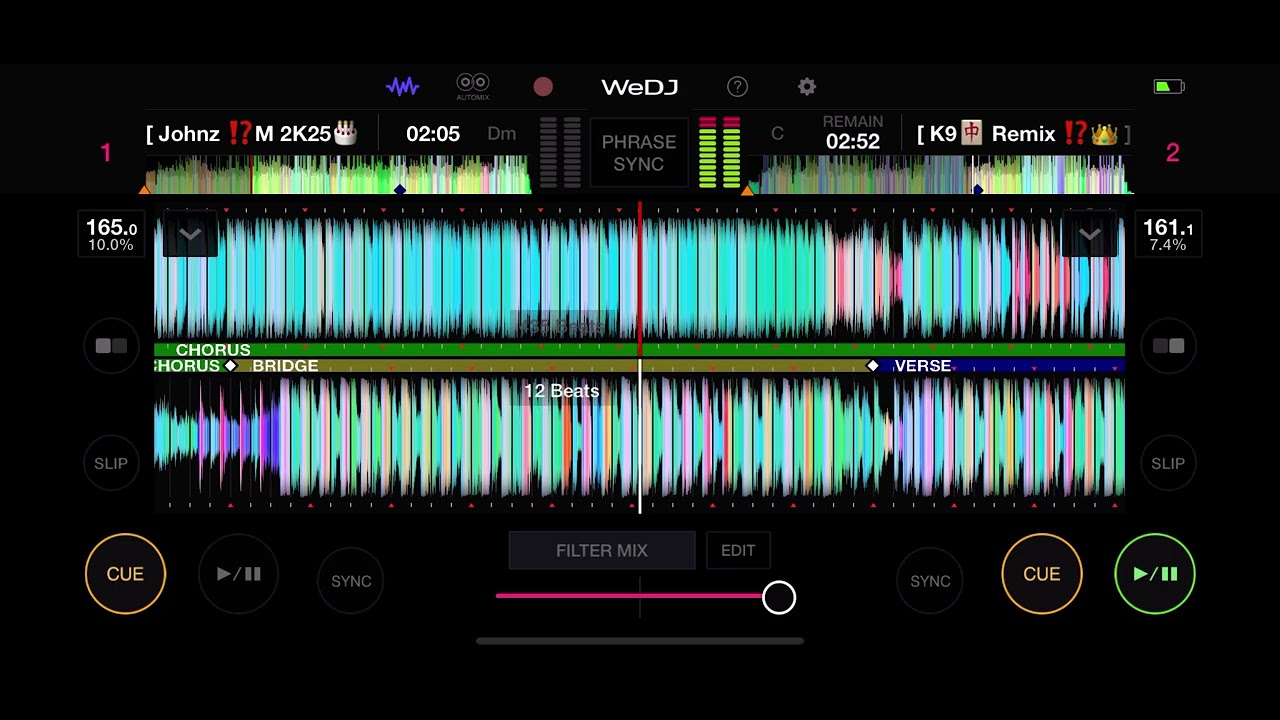Select the VERSE phrase label
The height and width of the screenshot is (720, 1280).
pyautogui.click(x=922, y=366)
